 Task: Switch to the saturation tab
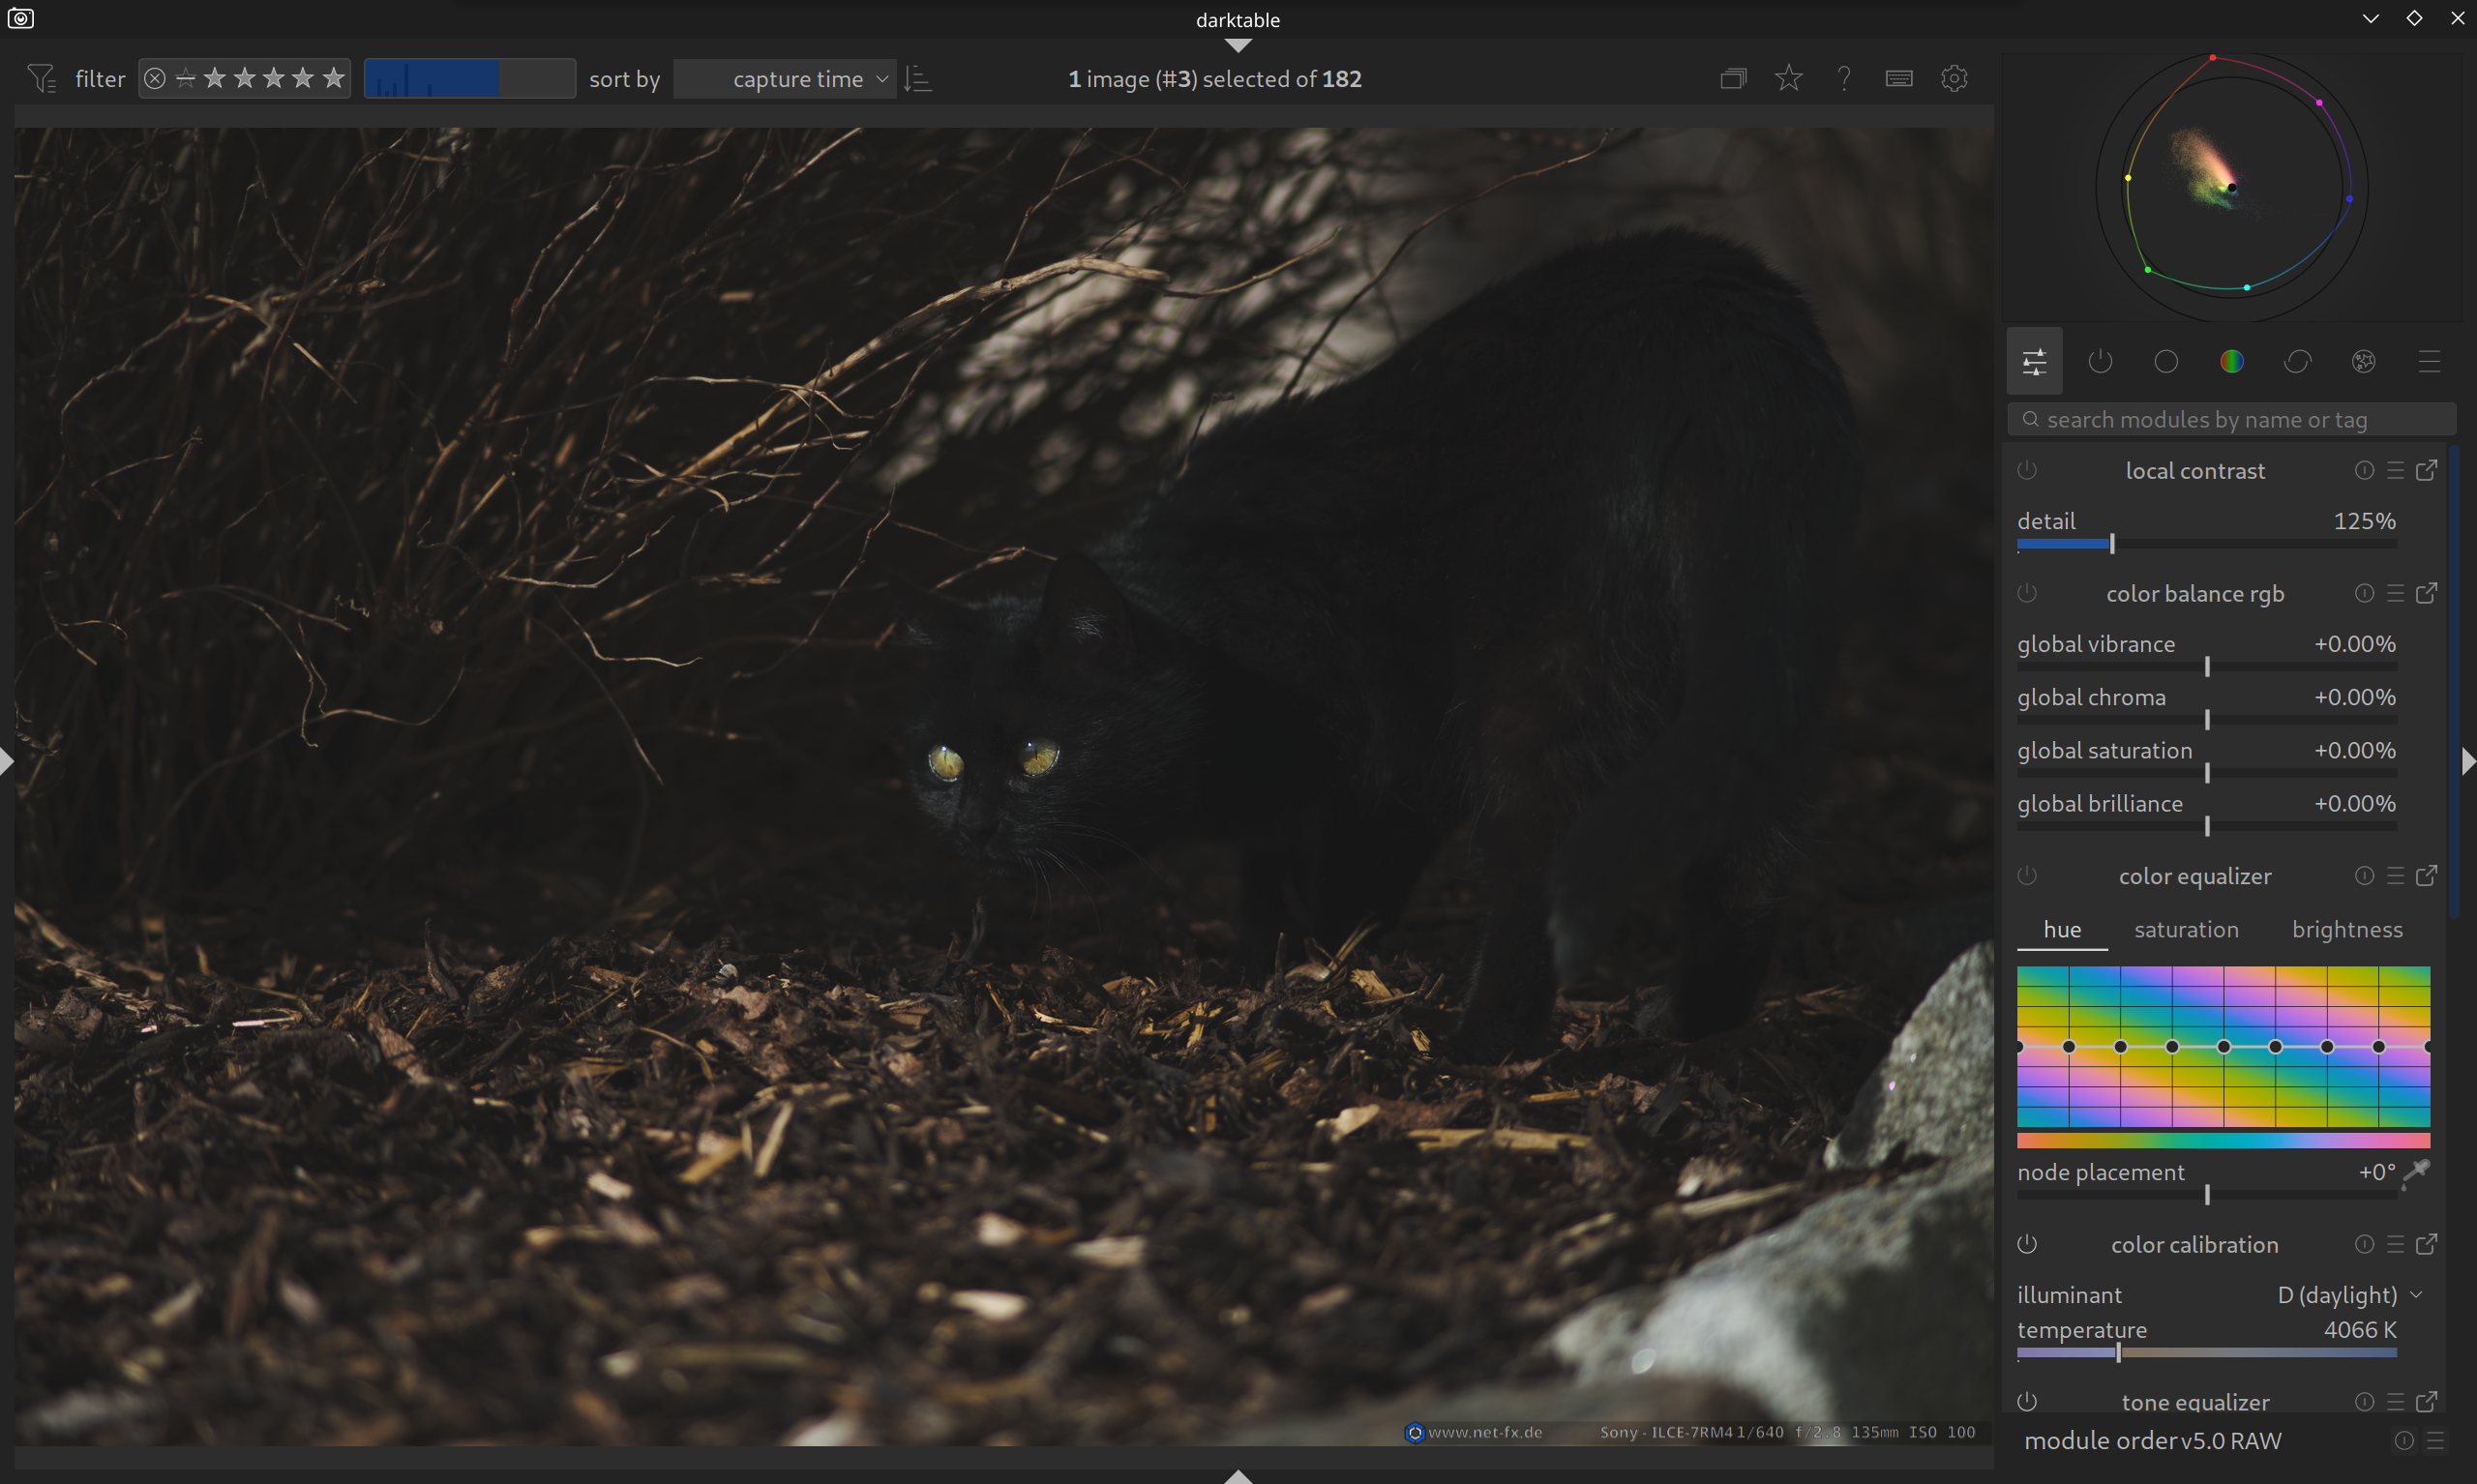(x=2186, y=929)
